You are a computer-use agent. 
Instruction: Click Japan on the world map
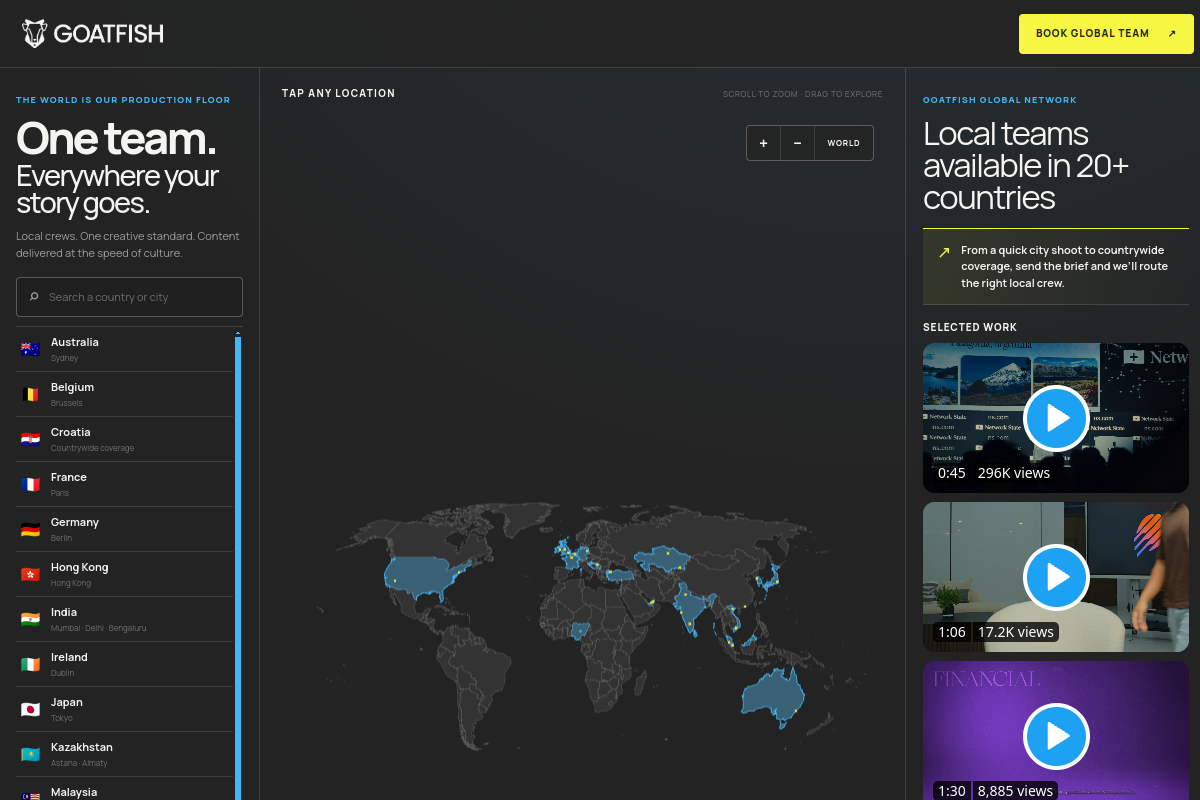pos(771,577)
